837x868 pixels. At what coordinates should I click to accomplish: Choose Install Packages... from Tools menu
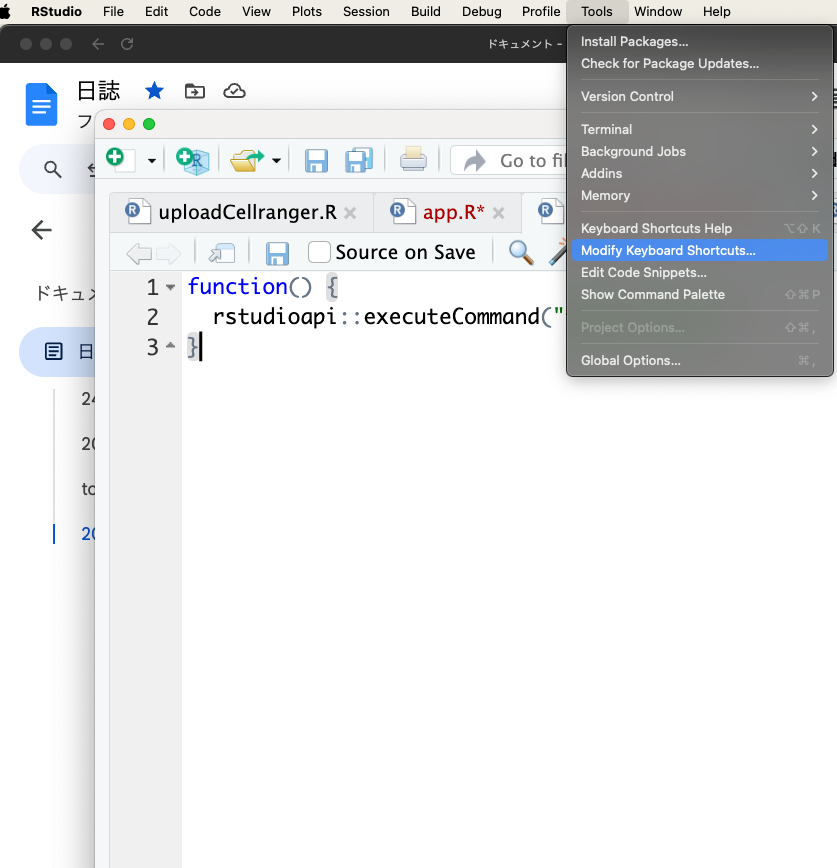coord(699,42)
